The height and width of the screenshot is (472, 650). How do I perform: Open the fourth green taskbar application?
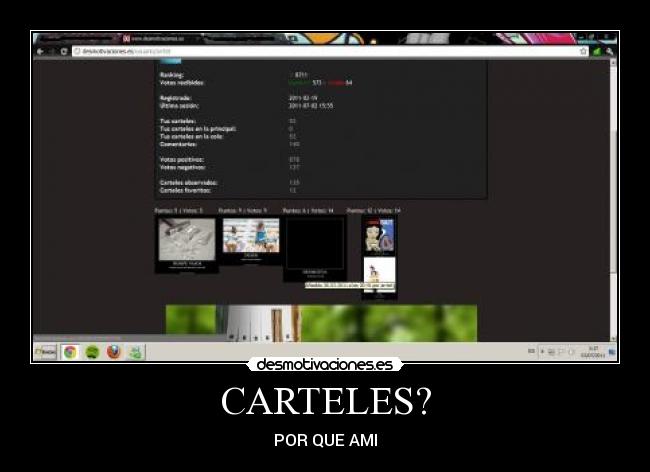tap(135, 352)
